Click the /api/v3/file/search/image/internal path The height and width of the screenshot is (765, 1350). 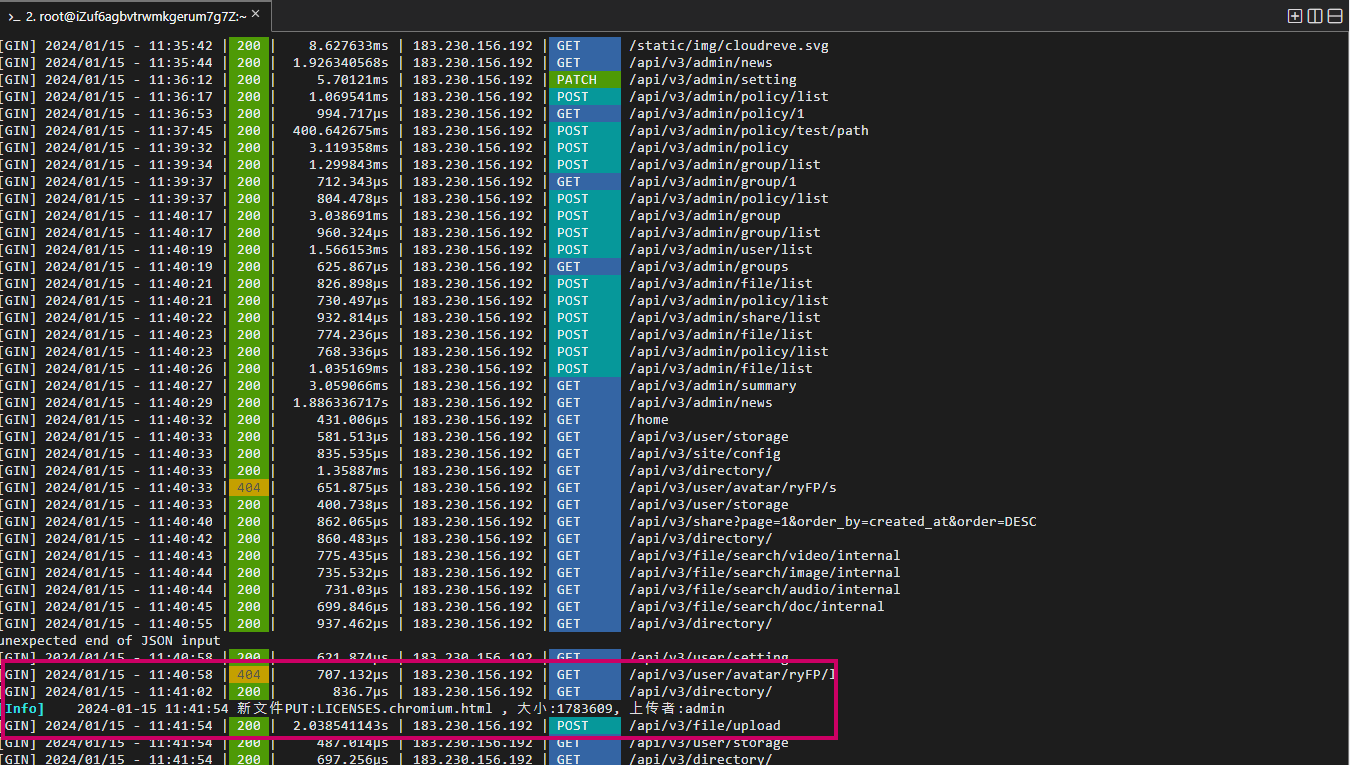(x=765, y=573)
